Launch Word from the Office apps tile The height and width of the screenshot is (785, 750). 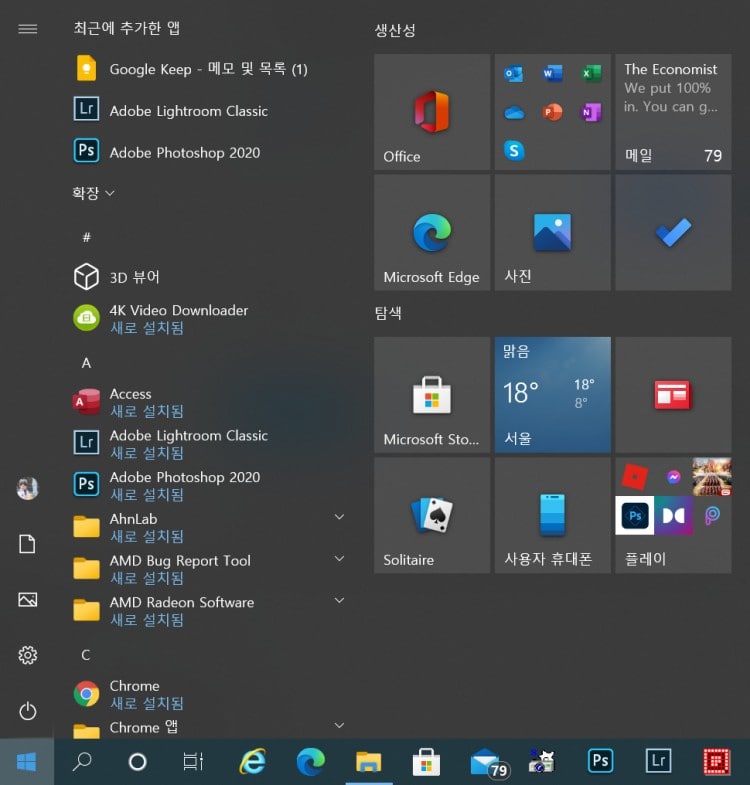pos(552,74)
